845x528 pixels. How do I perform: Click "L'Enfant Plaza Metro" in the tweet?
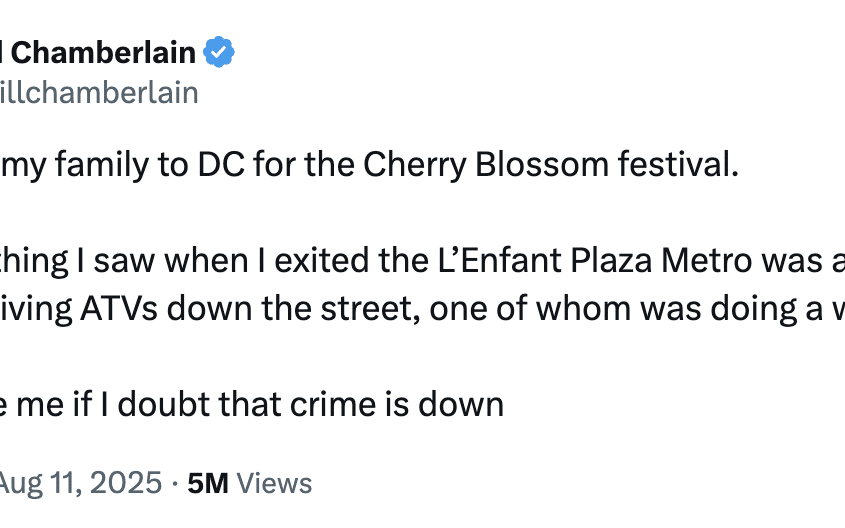pyautogui.click(x=594, y=260)
